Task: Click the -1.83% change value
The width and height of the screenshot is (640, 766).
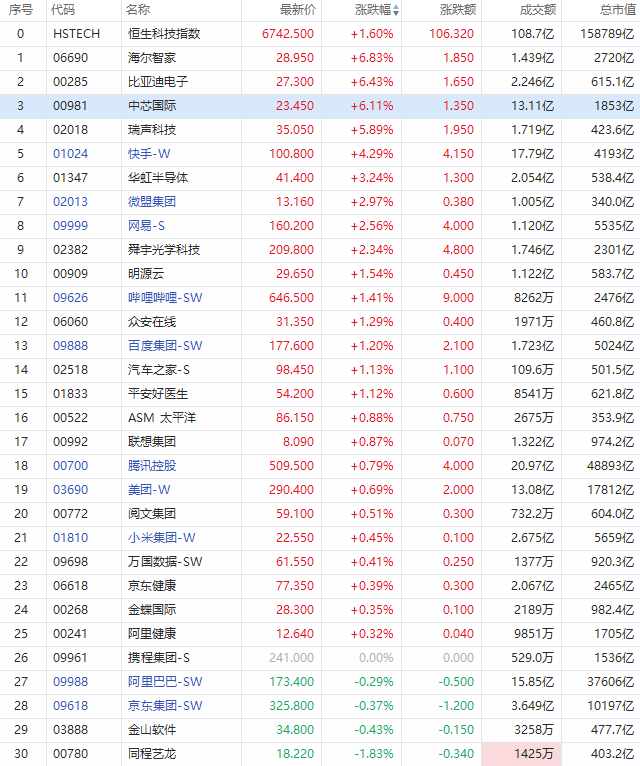Action: [x=374, y=753]
